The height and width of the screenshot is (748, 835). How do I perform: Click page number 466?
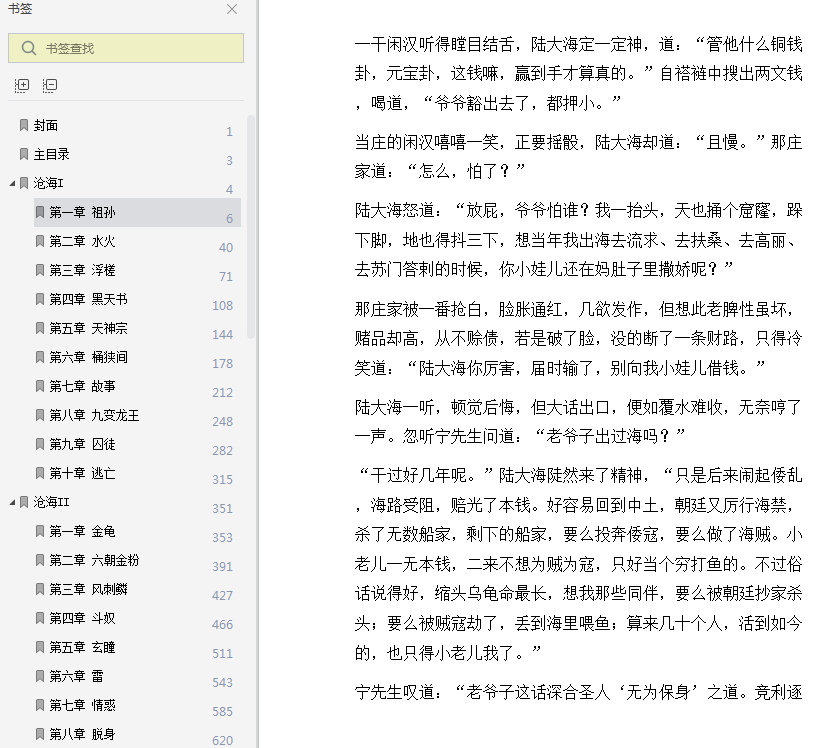coord(223,624)
